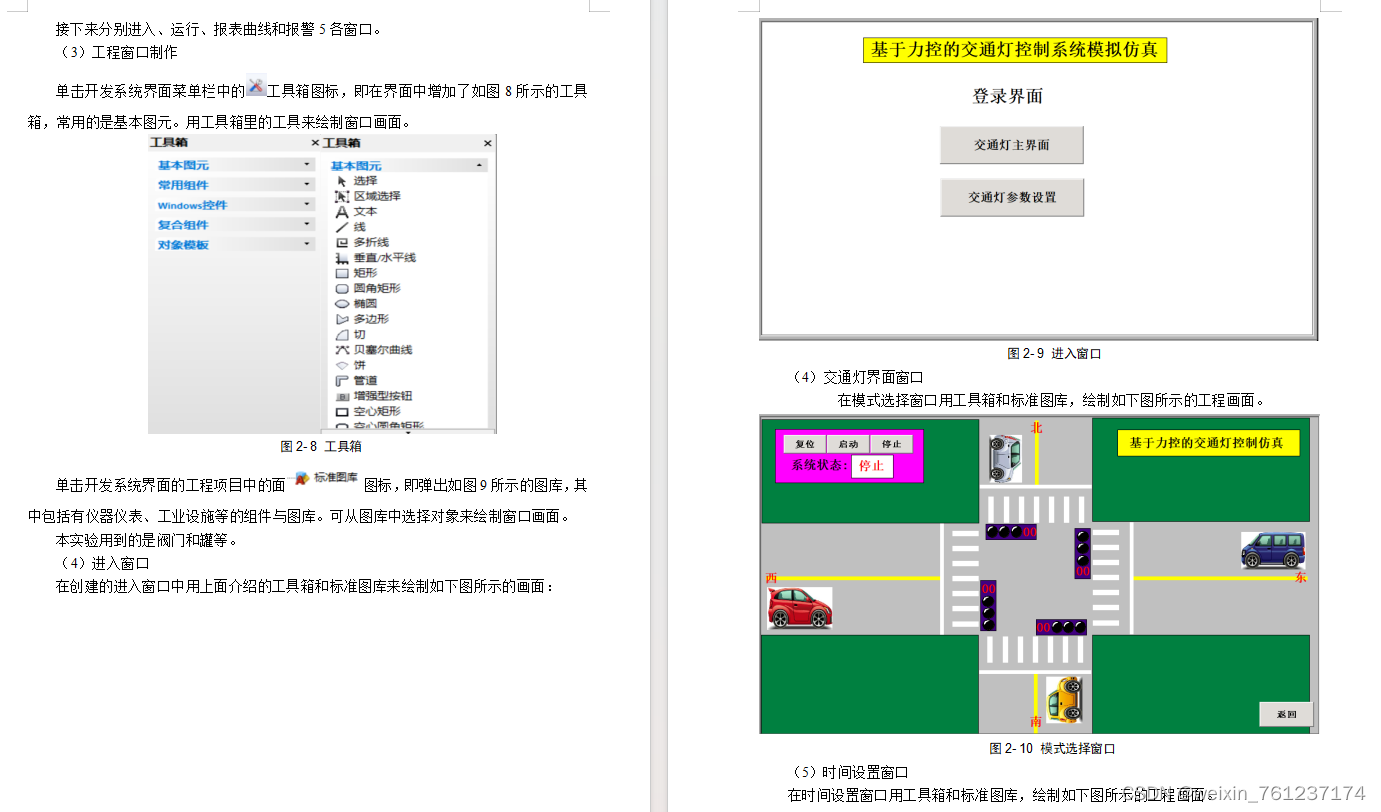The width and height of the screenshot is (1381, 812).
Task: Click the east-side vertical traffic light
Action: coord(1082,553)
